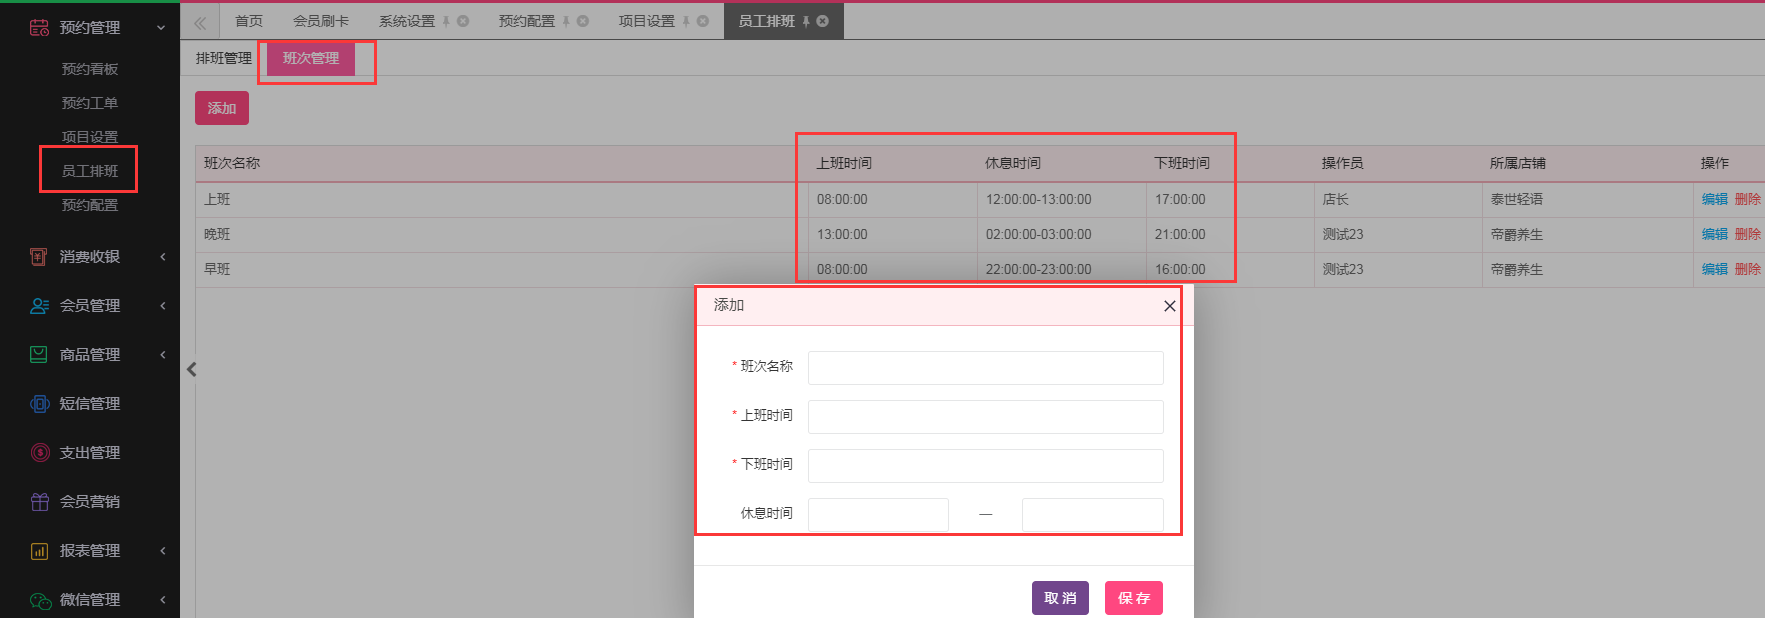Close the 系统设置 tab with its x icon
1765x618 pixels.
pyautogui.click(x=463, y=21)
